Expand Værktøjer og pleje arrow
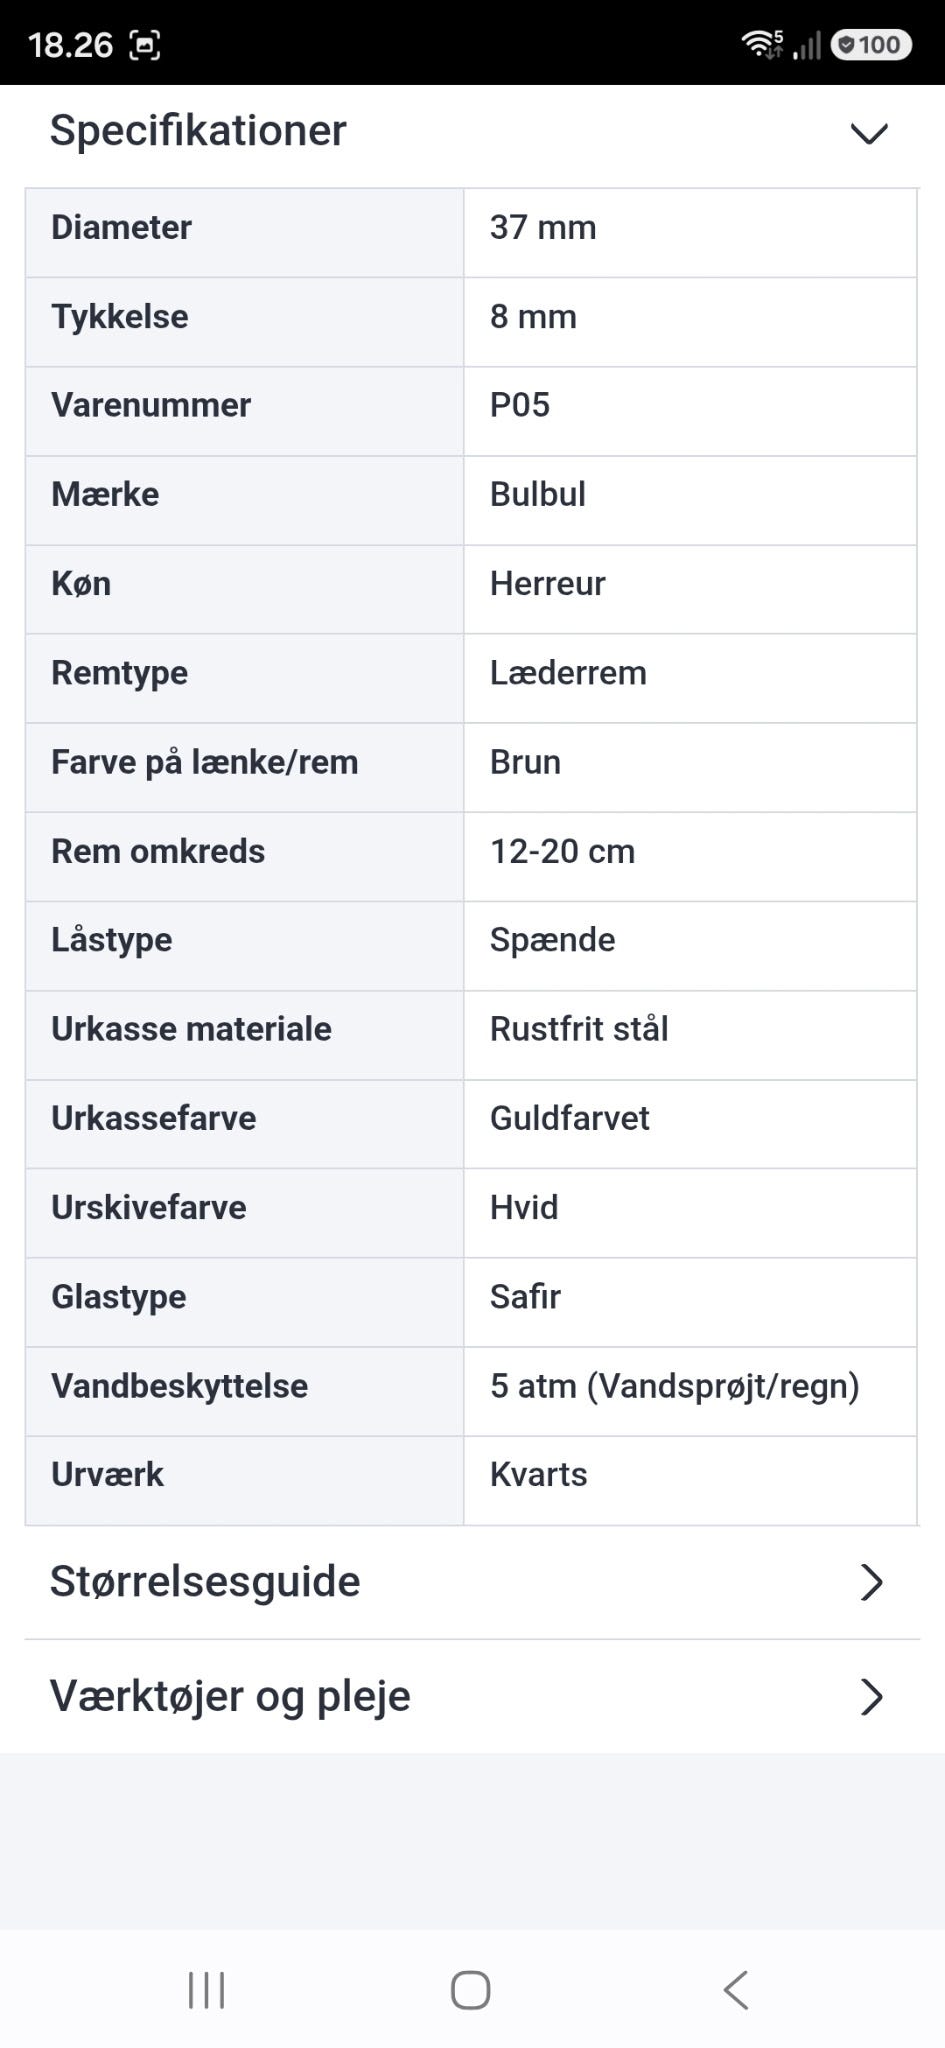The height and width of the screenshot is (2048, 945). [872, 1697]
